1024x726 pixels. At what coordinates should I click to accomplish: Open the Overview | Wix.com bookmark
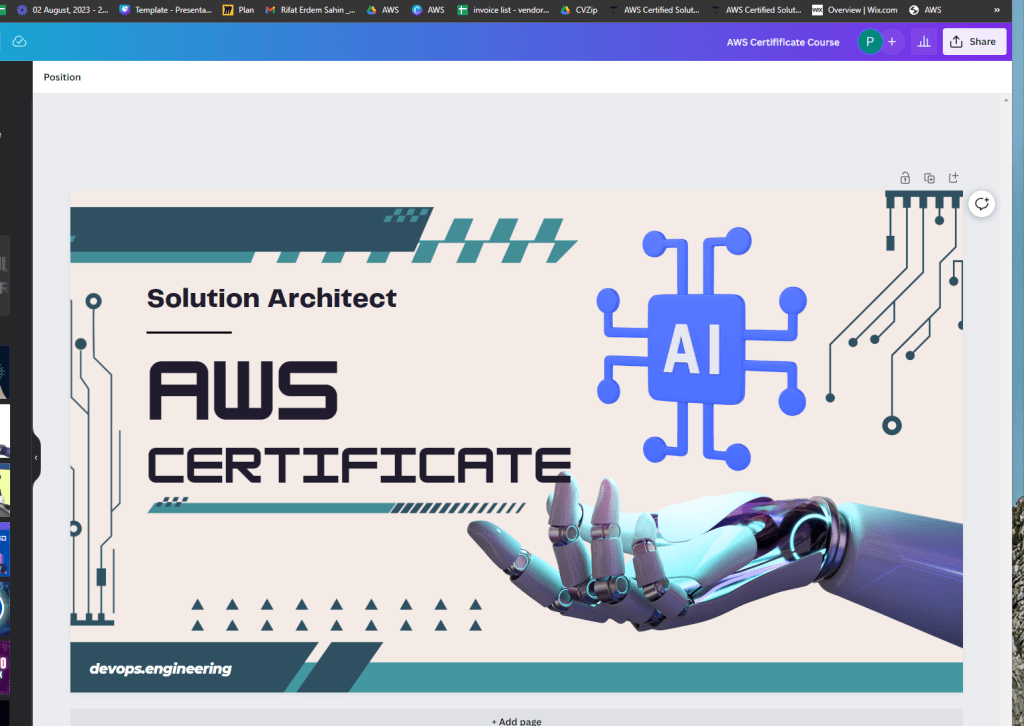click(x=854, y=10)
